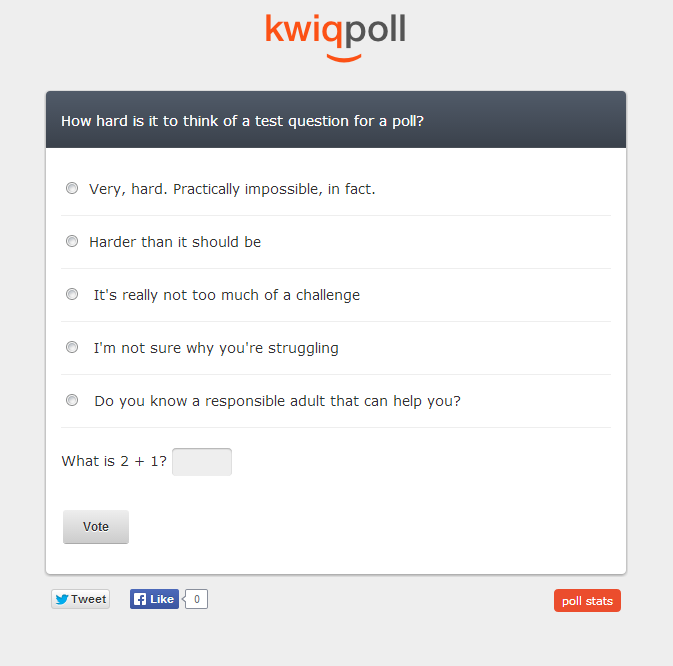The height and width of the screenshot is (666, 673).
Task: Click the kwiqpoll logo at top
Action: click(x=335, y=37)
